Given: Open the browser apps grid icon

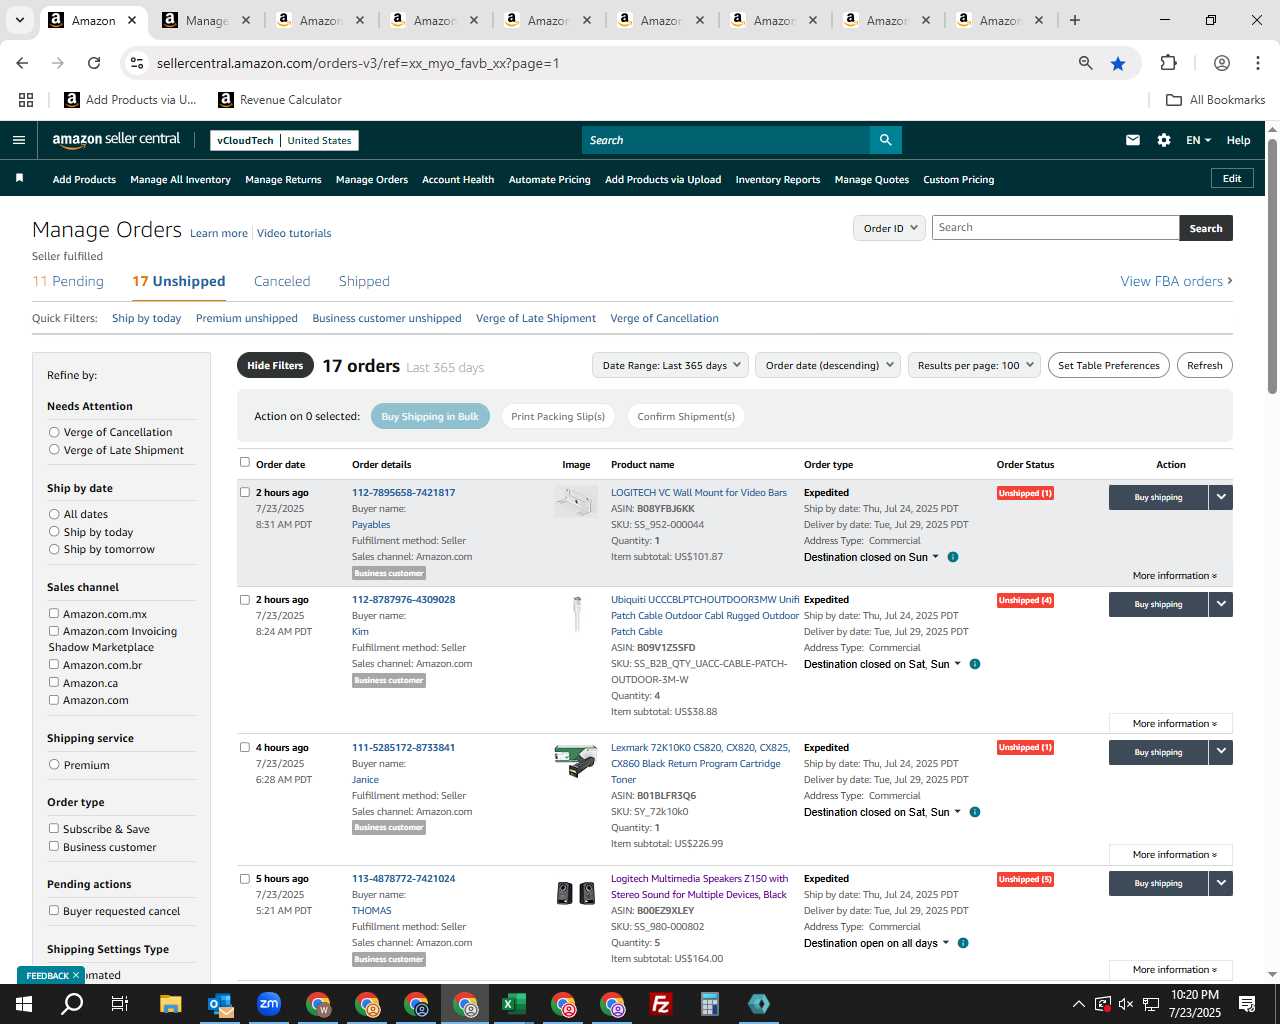Looking at the screenshot, I should 26,100.
